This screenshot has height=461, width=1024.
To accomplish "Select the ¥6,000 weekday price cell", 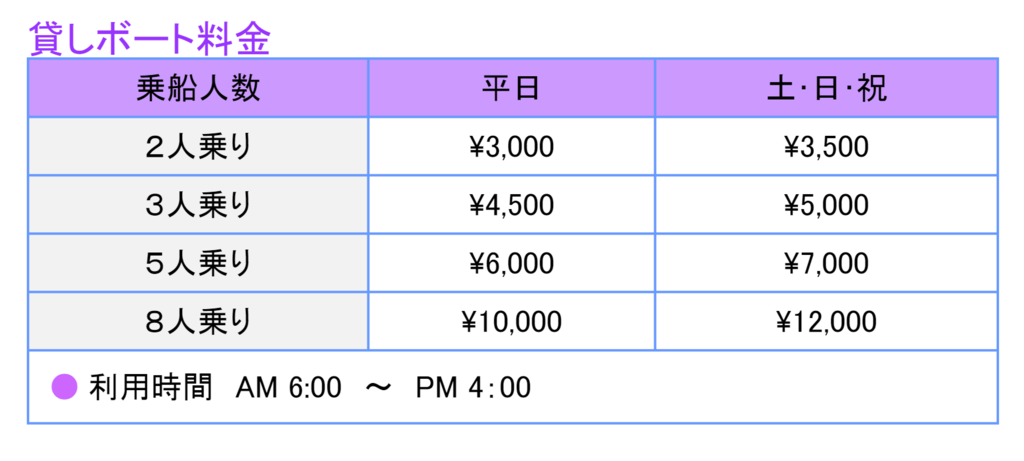I will pyautogui.click(x=511, y=263).
